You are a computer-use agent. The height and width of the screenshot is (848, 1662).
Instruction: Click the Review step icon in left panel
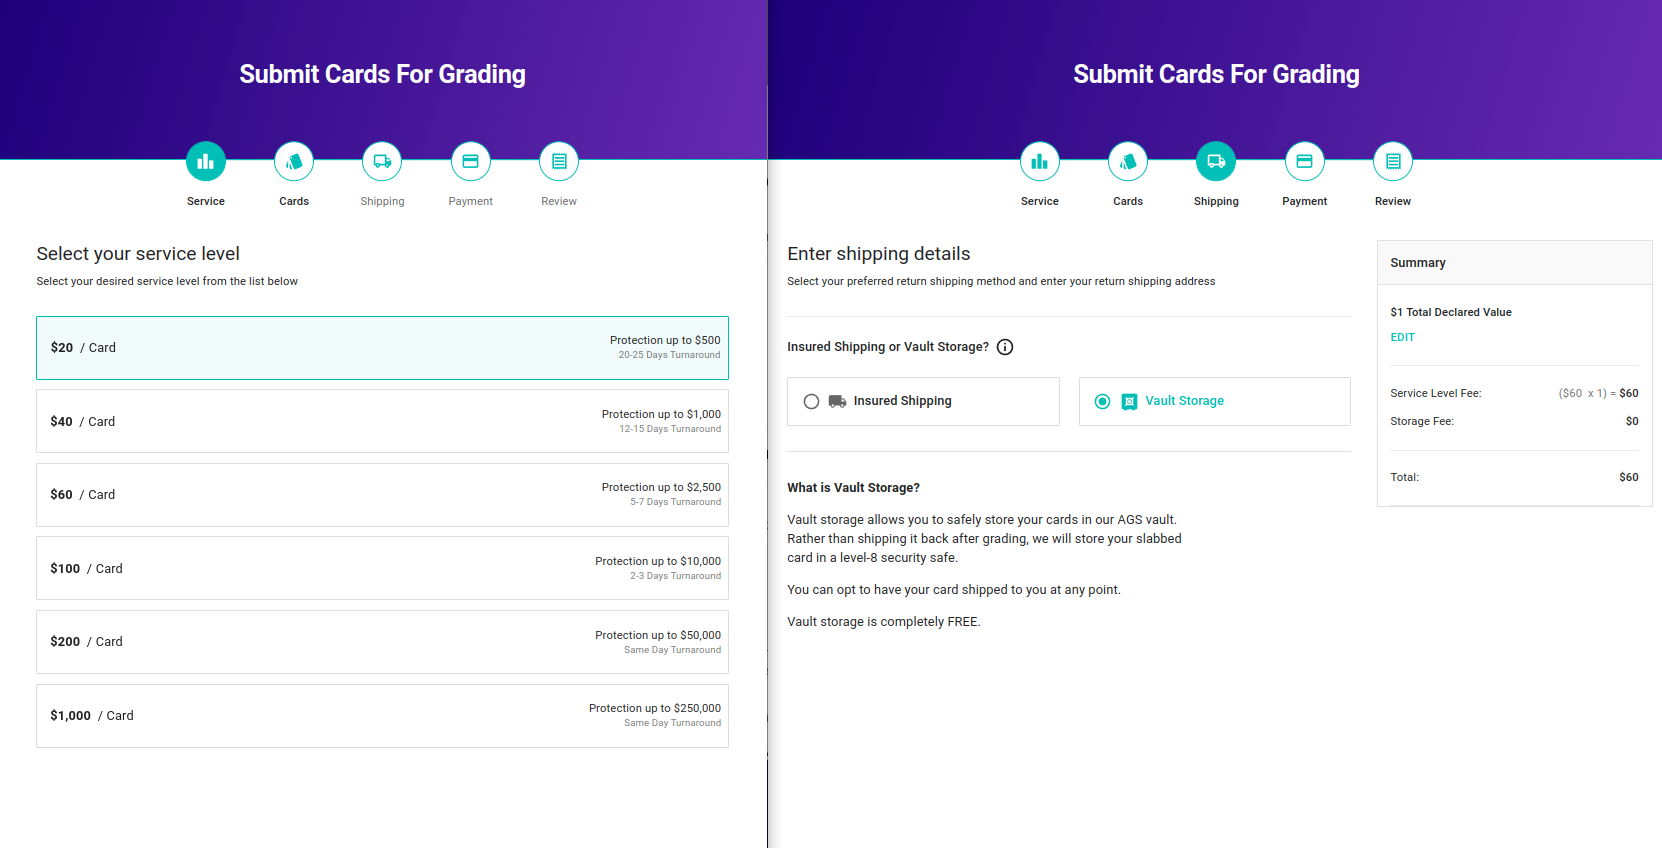click(x=559, y=161)
